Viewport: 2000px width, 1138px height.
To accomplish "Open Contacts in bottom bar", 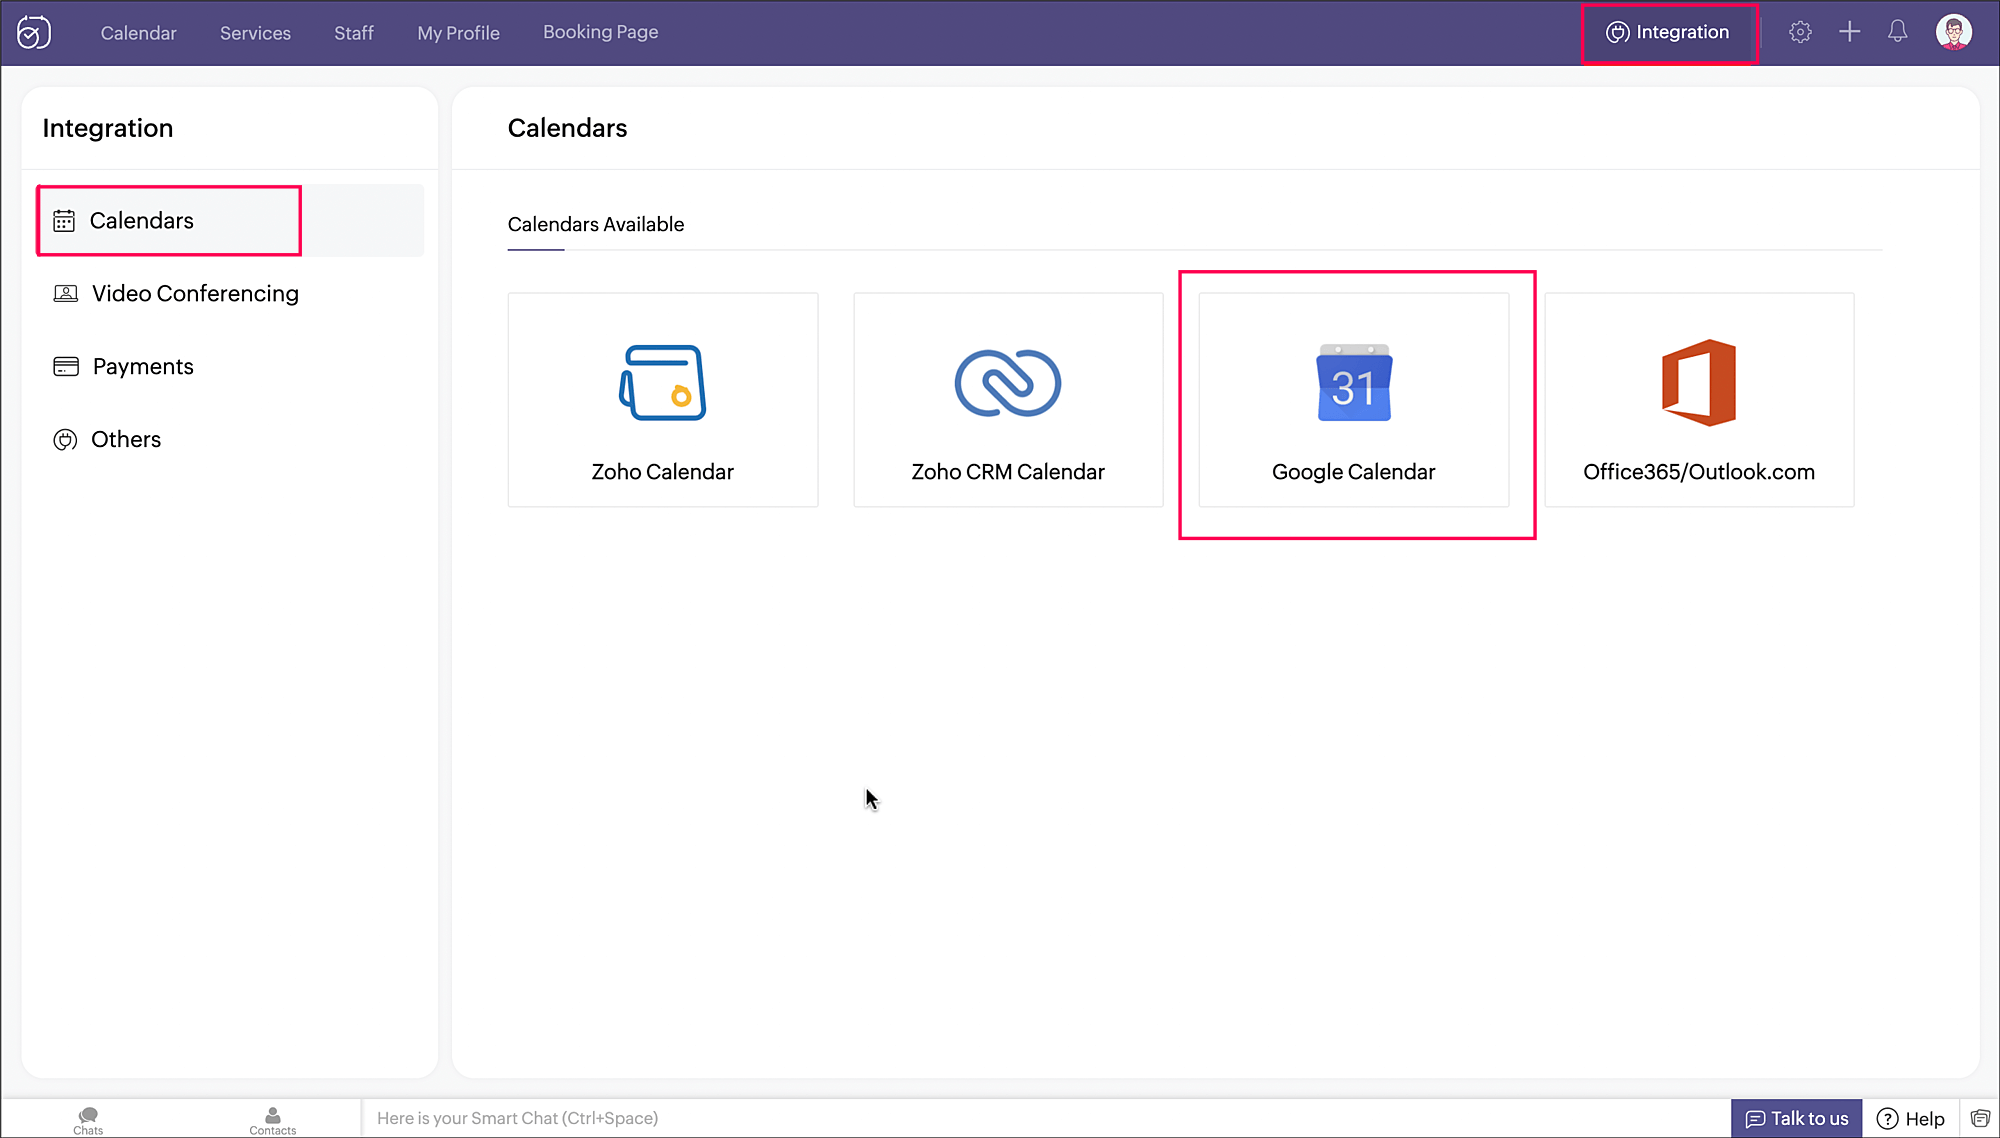I will pyautogui.click(x=272, y=1120).
